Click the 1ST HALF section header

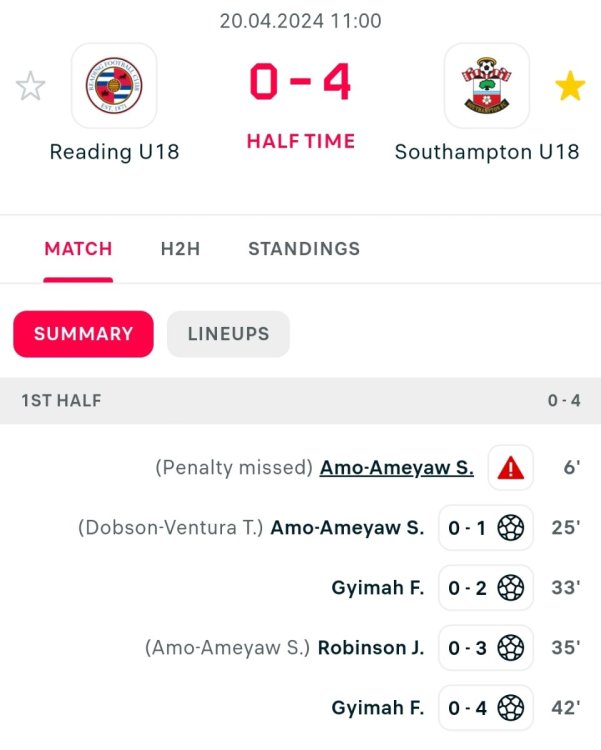[62, 401]
